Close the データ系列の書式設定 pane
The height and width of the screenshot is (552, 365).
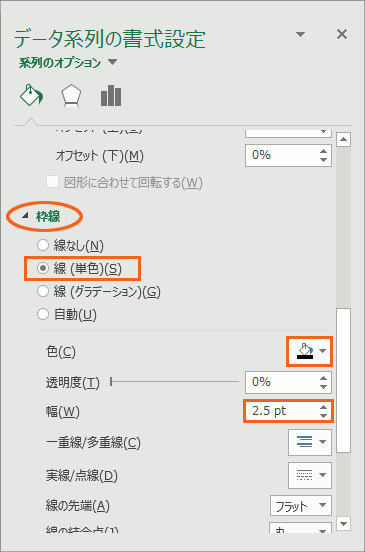click(x=342, y=34)
